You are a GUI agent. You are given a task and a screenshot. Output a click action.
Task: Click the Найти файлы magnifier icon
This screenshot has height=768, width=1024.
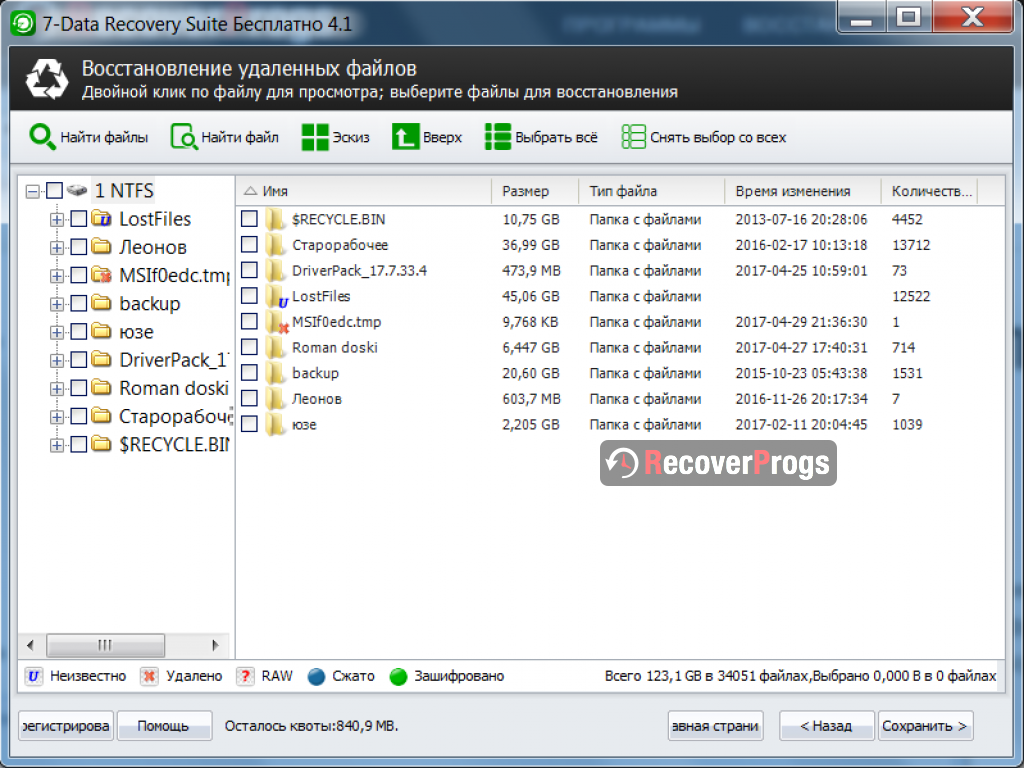pyautogui.click(x=42, y=137)
